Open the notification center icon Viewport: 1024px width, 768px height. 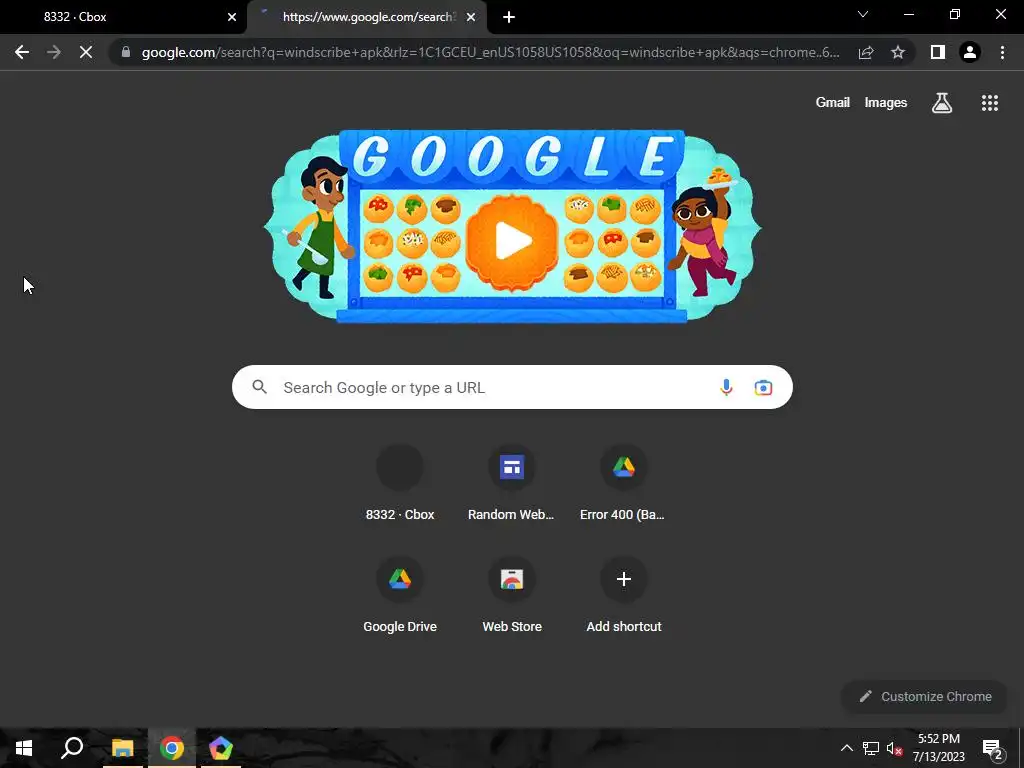(993, 749)
